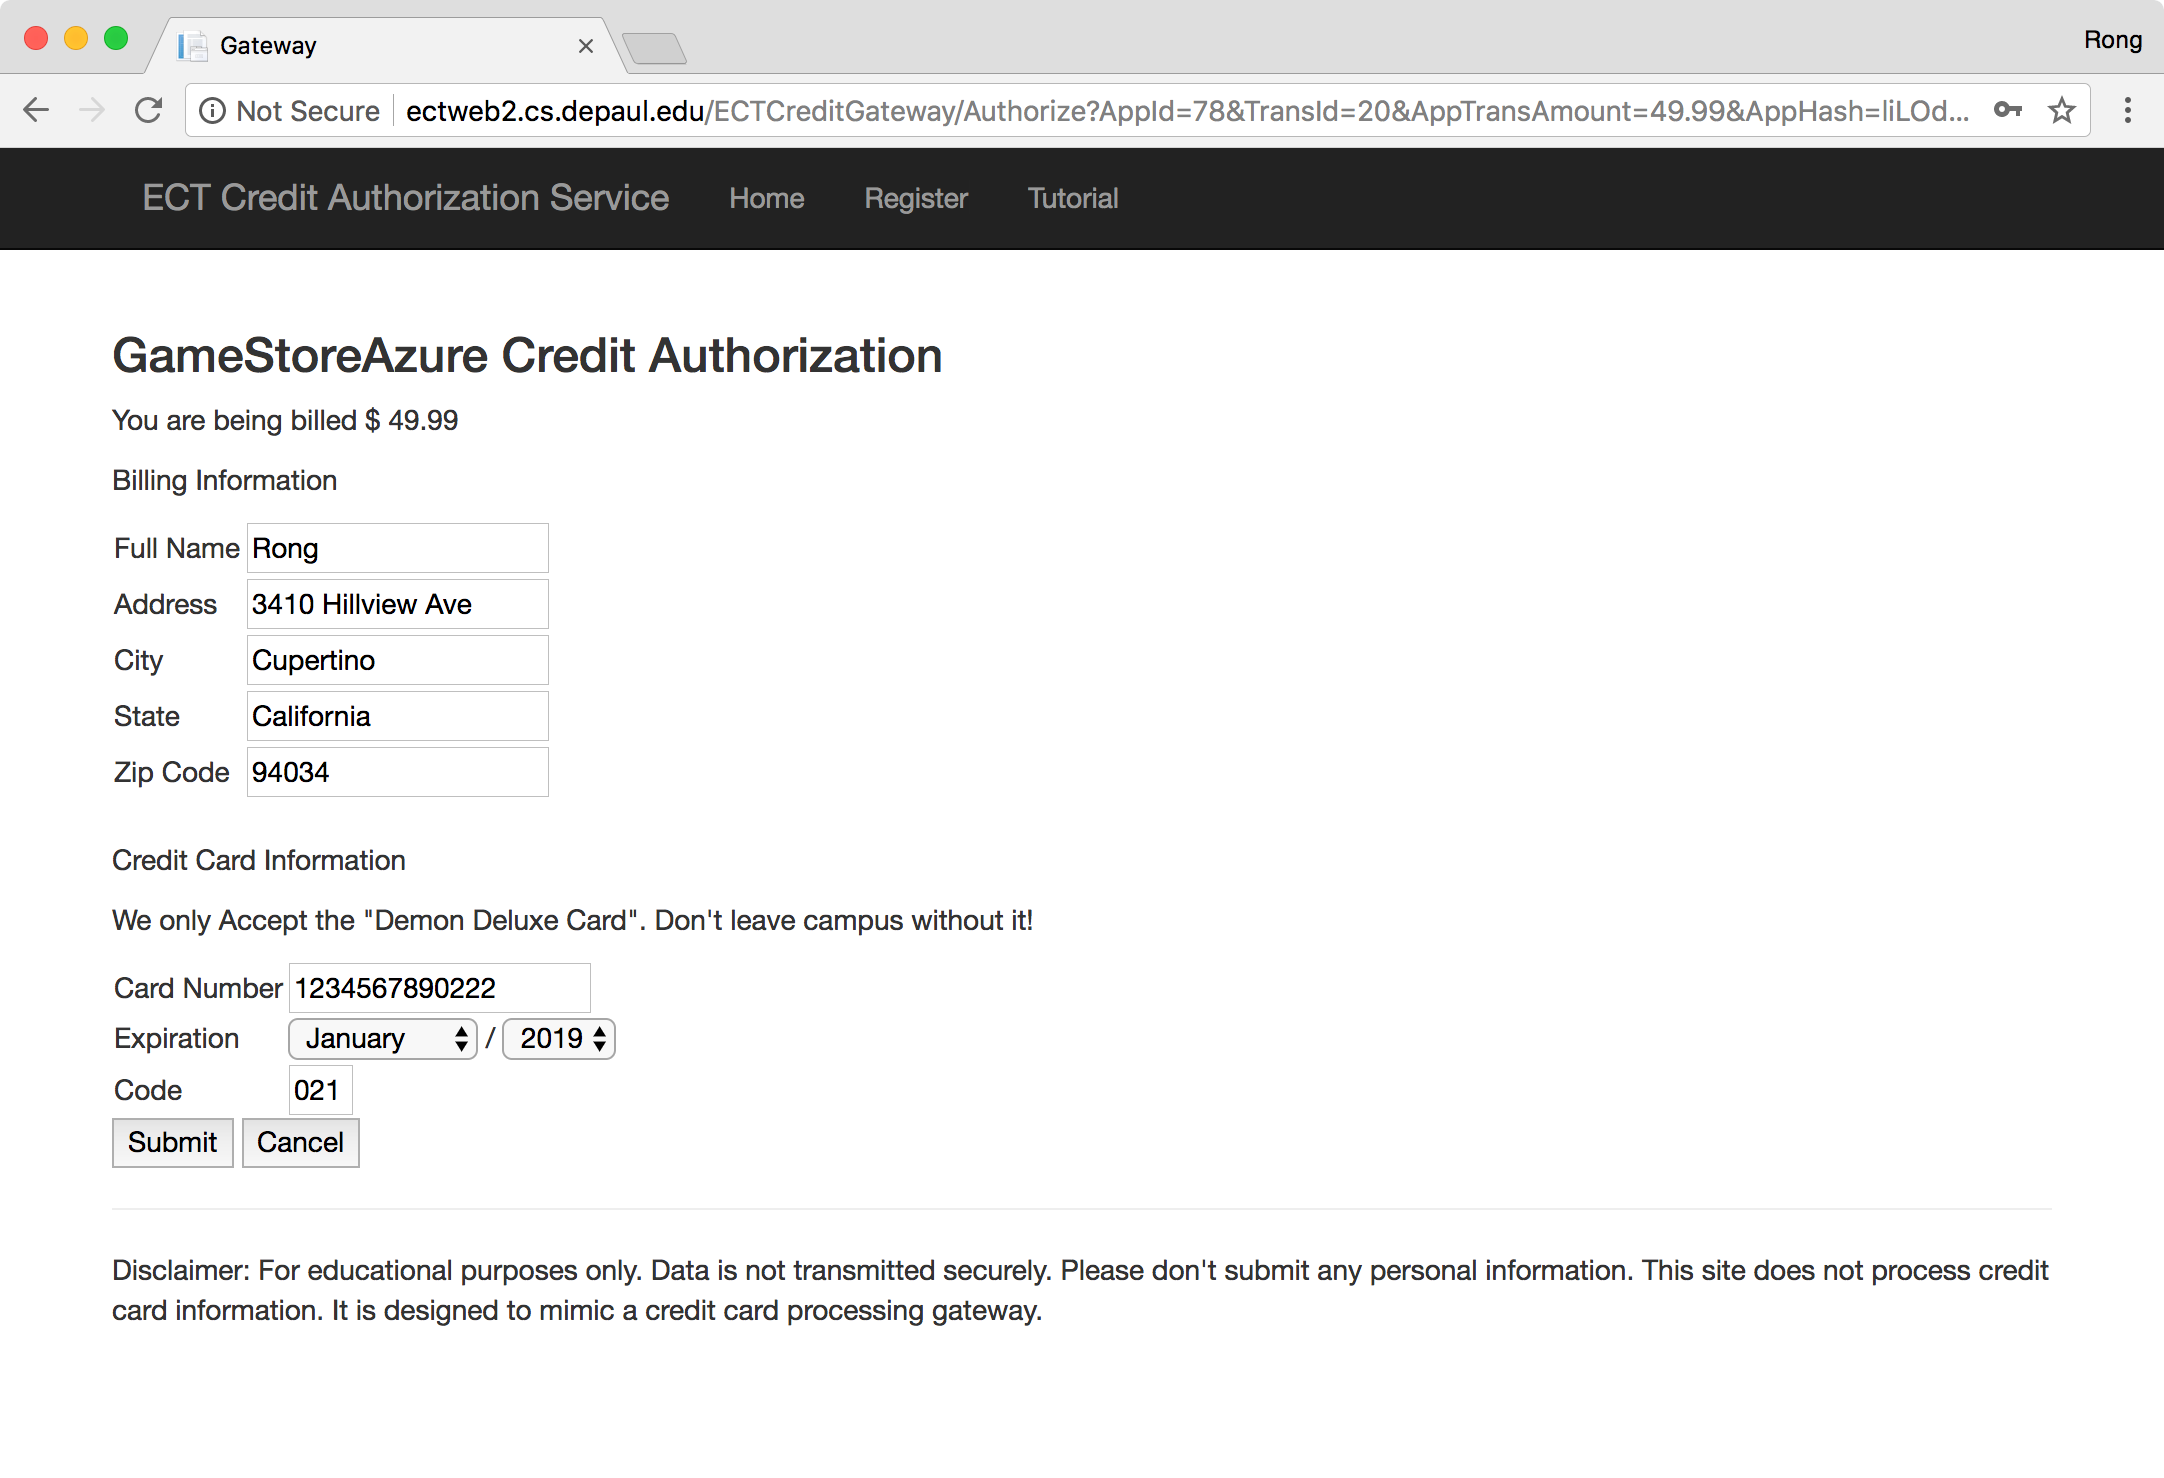Viewport: 2164px width, 1478px height.
Task: Open a new tab button
Action: coord(654,48)
